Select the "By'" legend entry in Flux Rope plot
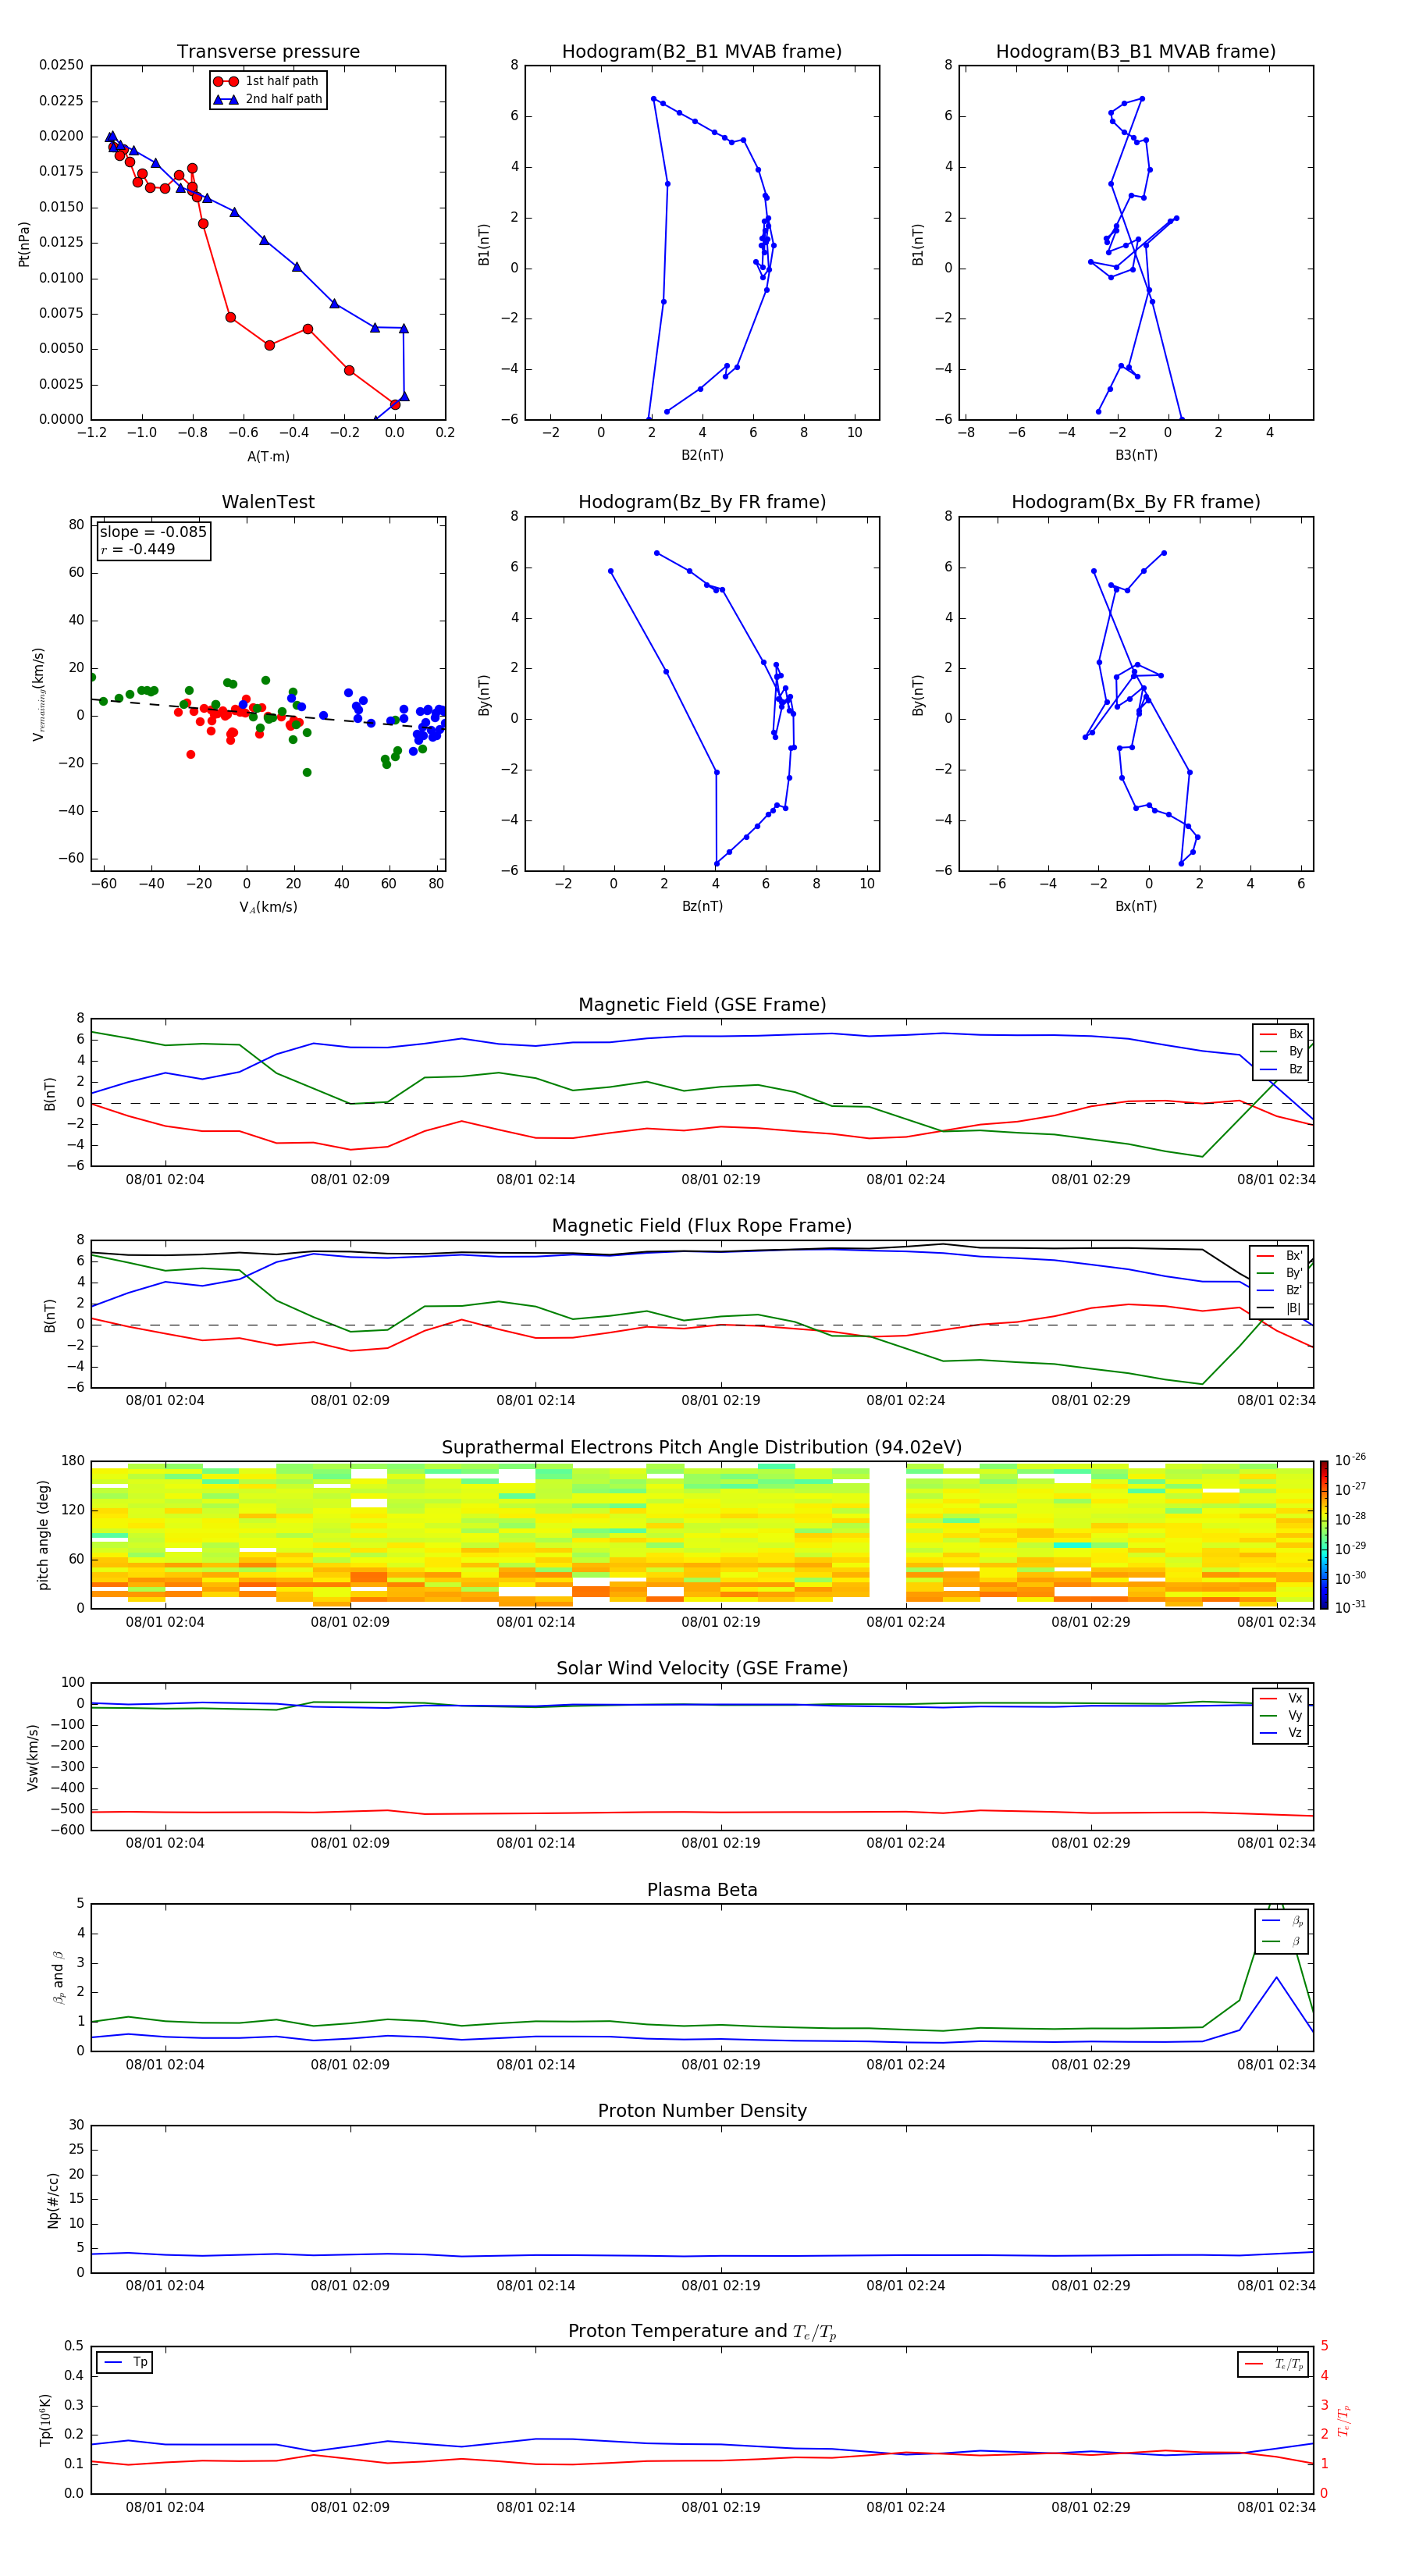This screenshot has height=2576, width=1405. [x=1280, y=1274]
